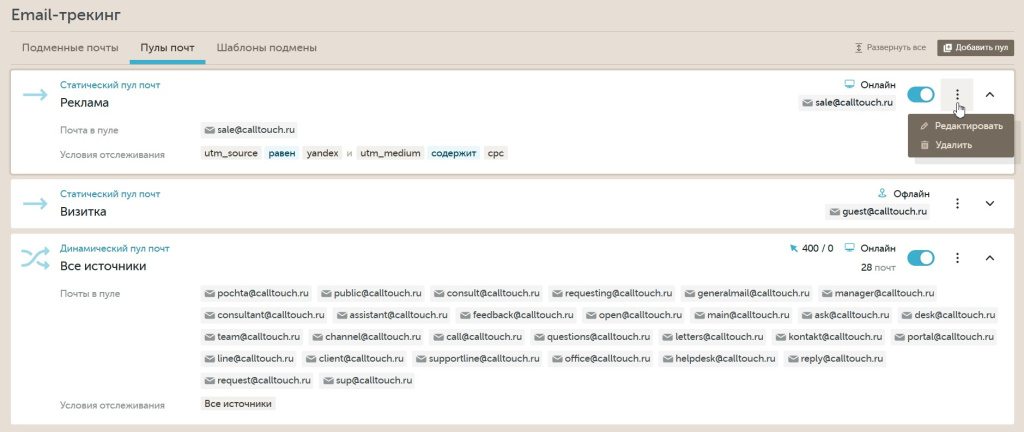This screenshot has width=1024, height=432.
Task: Expand the Визитка pool with chevron
Action: 990,204
